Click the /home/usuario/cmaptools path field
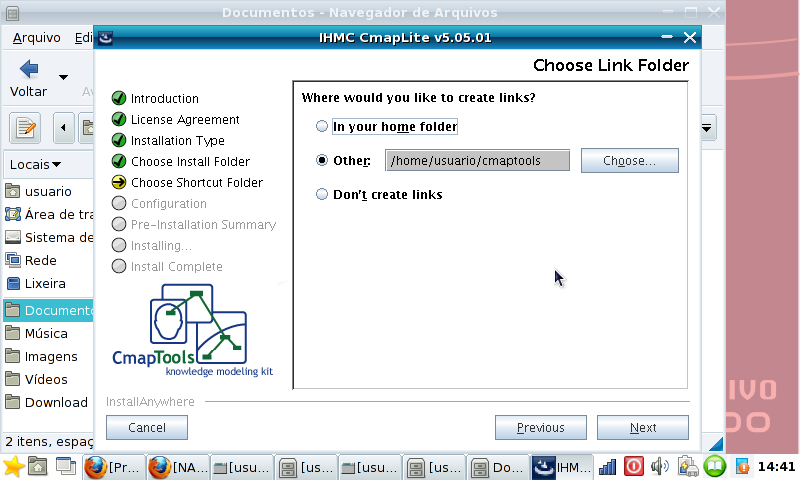 [478, 161]
